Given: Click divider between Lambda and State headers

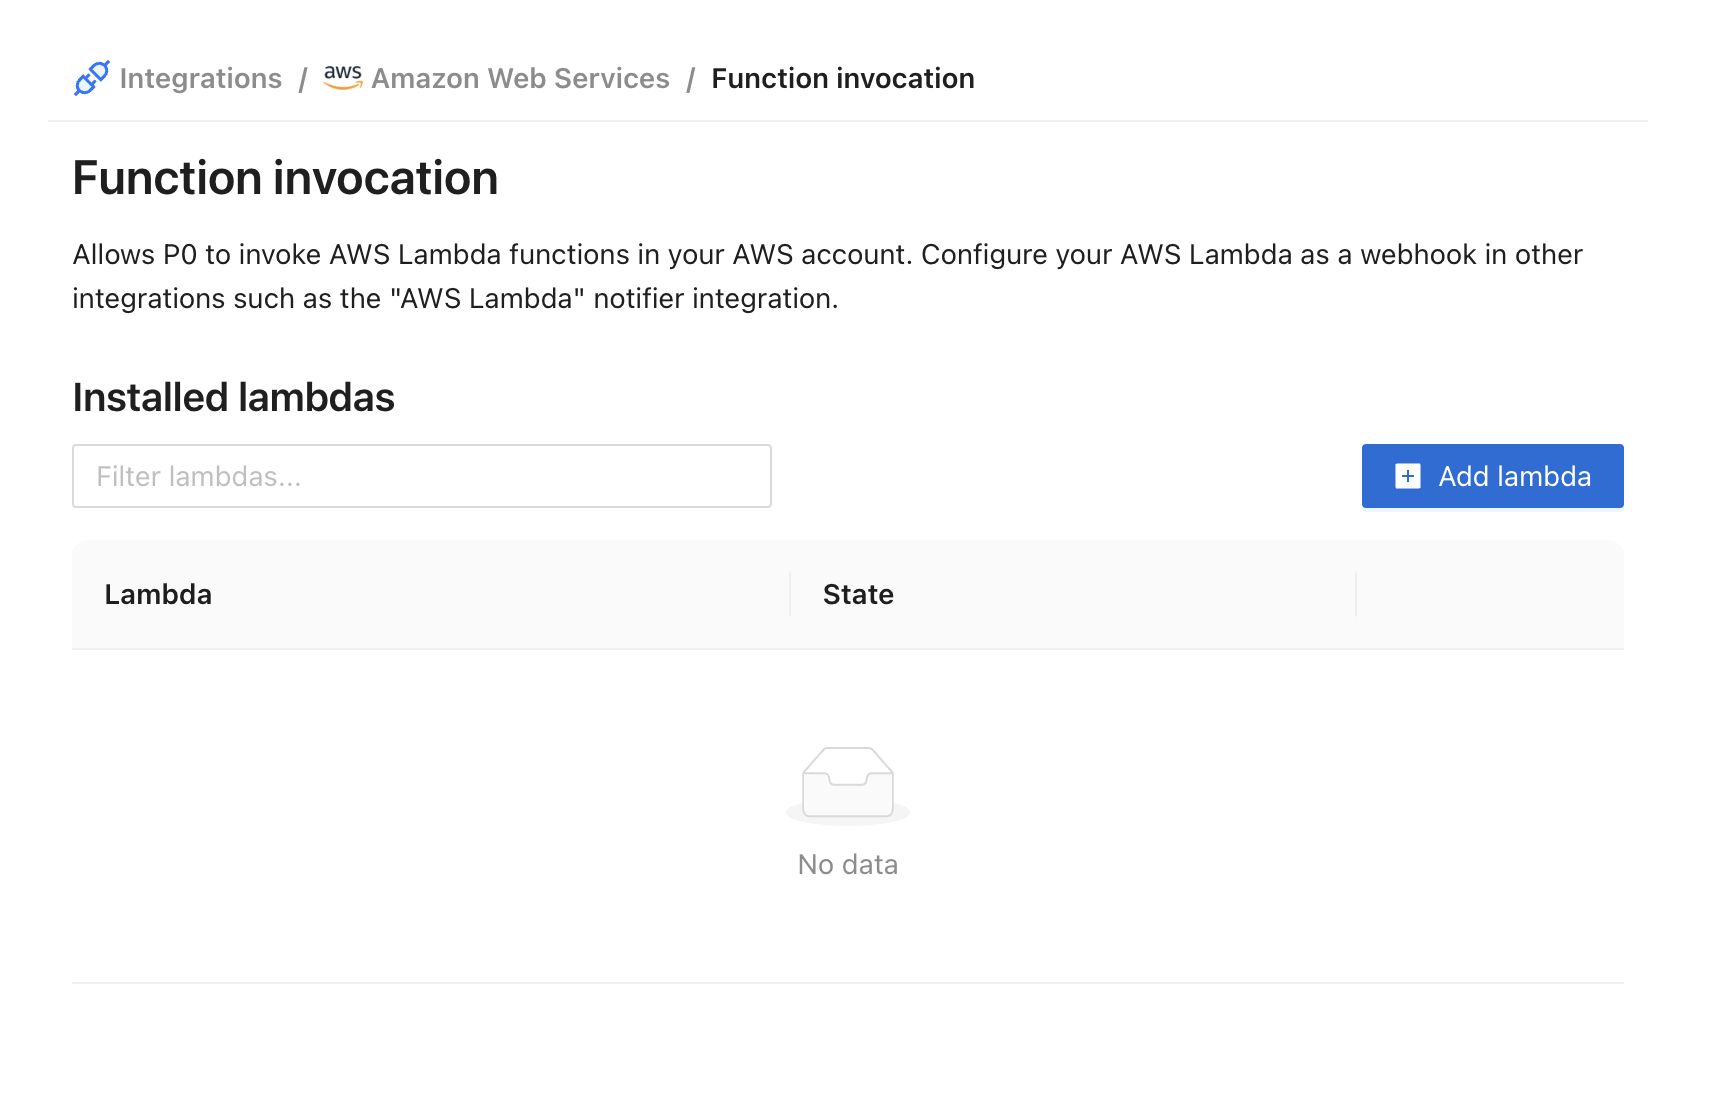Looking at the screenshot, I should pyautogui.click(x=790, y=595).
